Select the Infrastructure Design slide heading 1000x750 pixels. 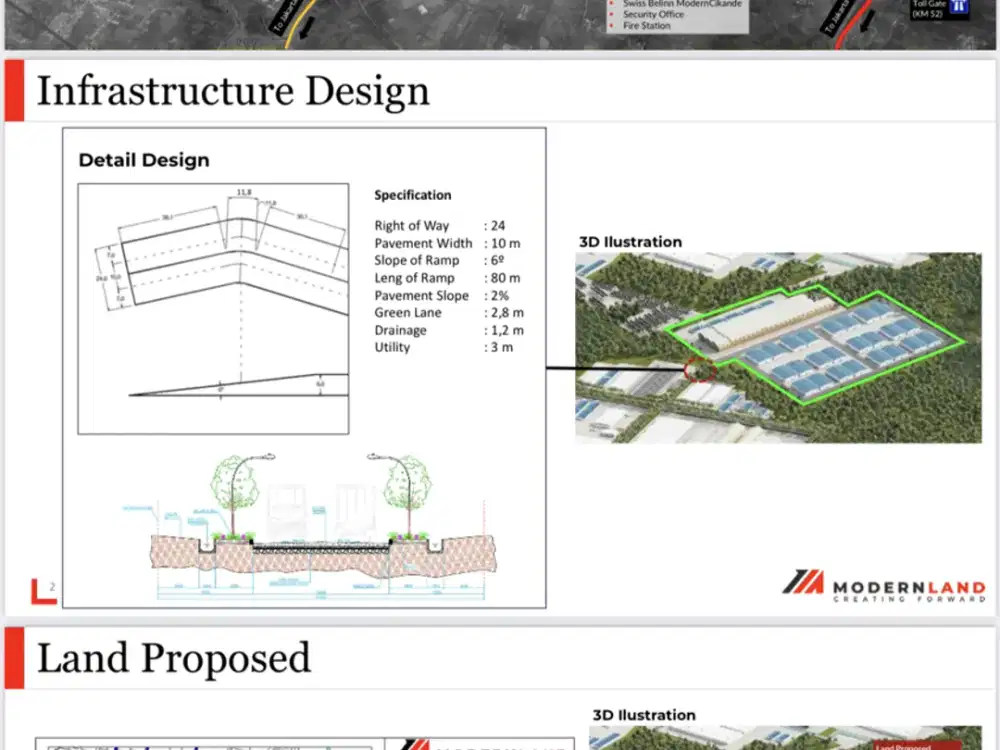(x=233, y=91)
